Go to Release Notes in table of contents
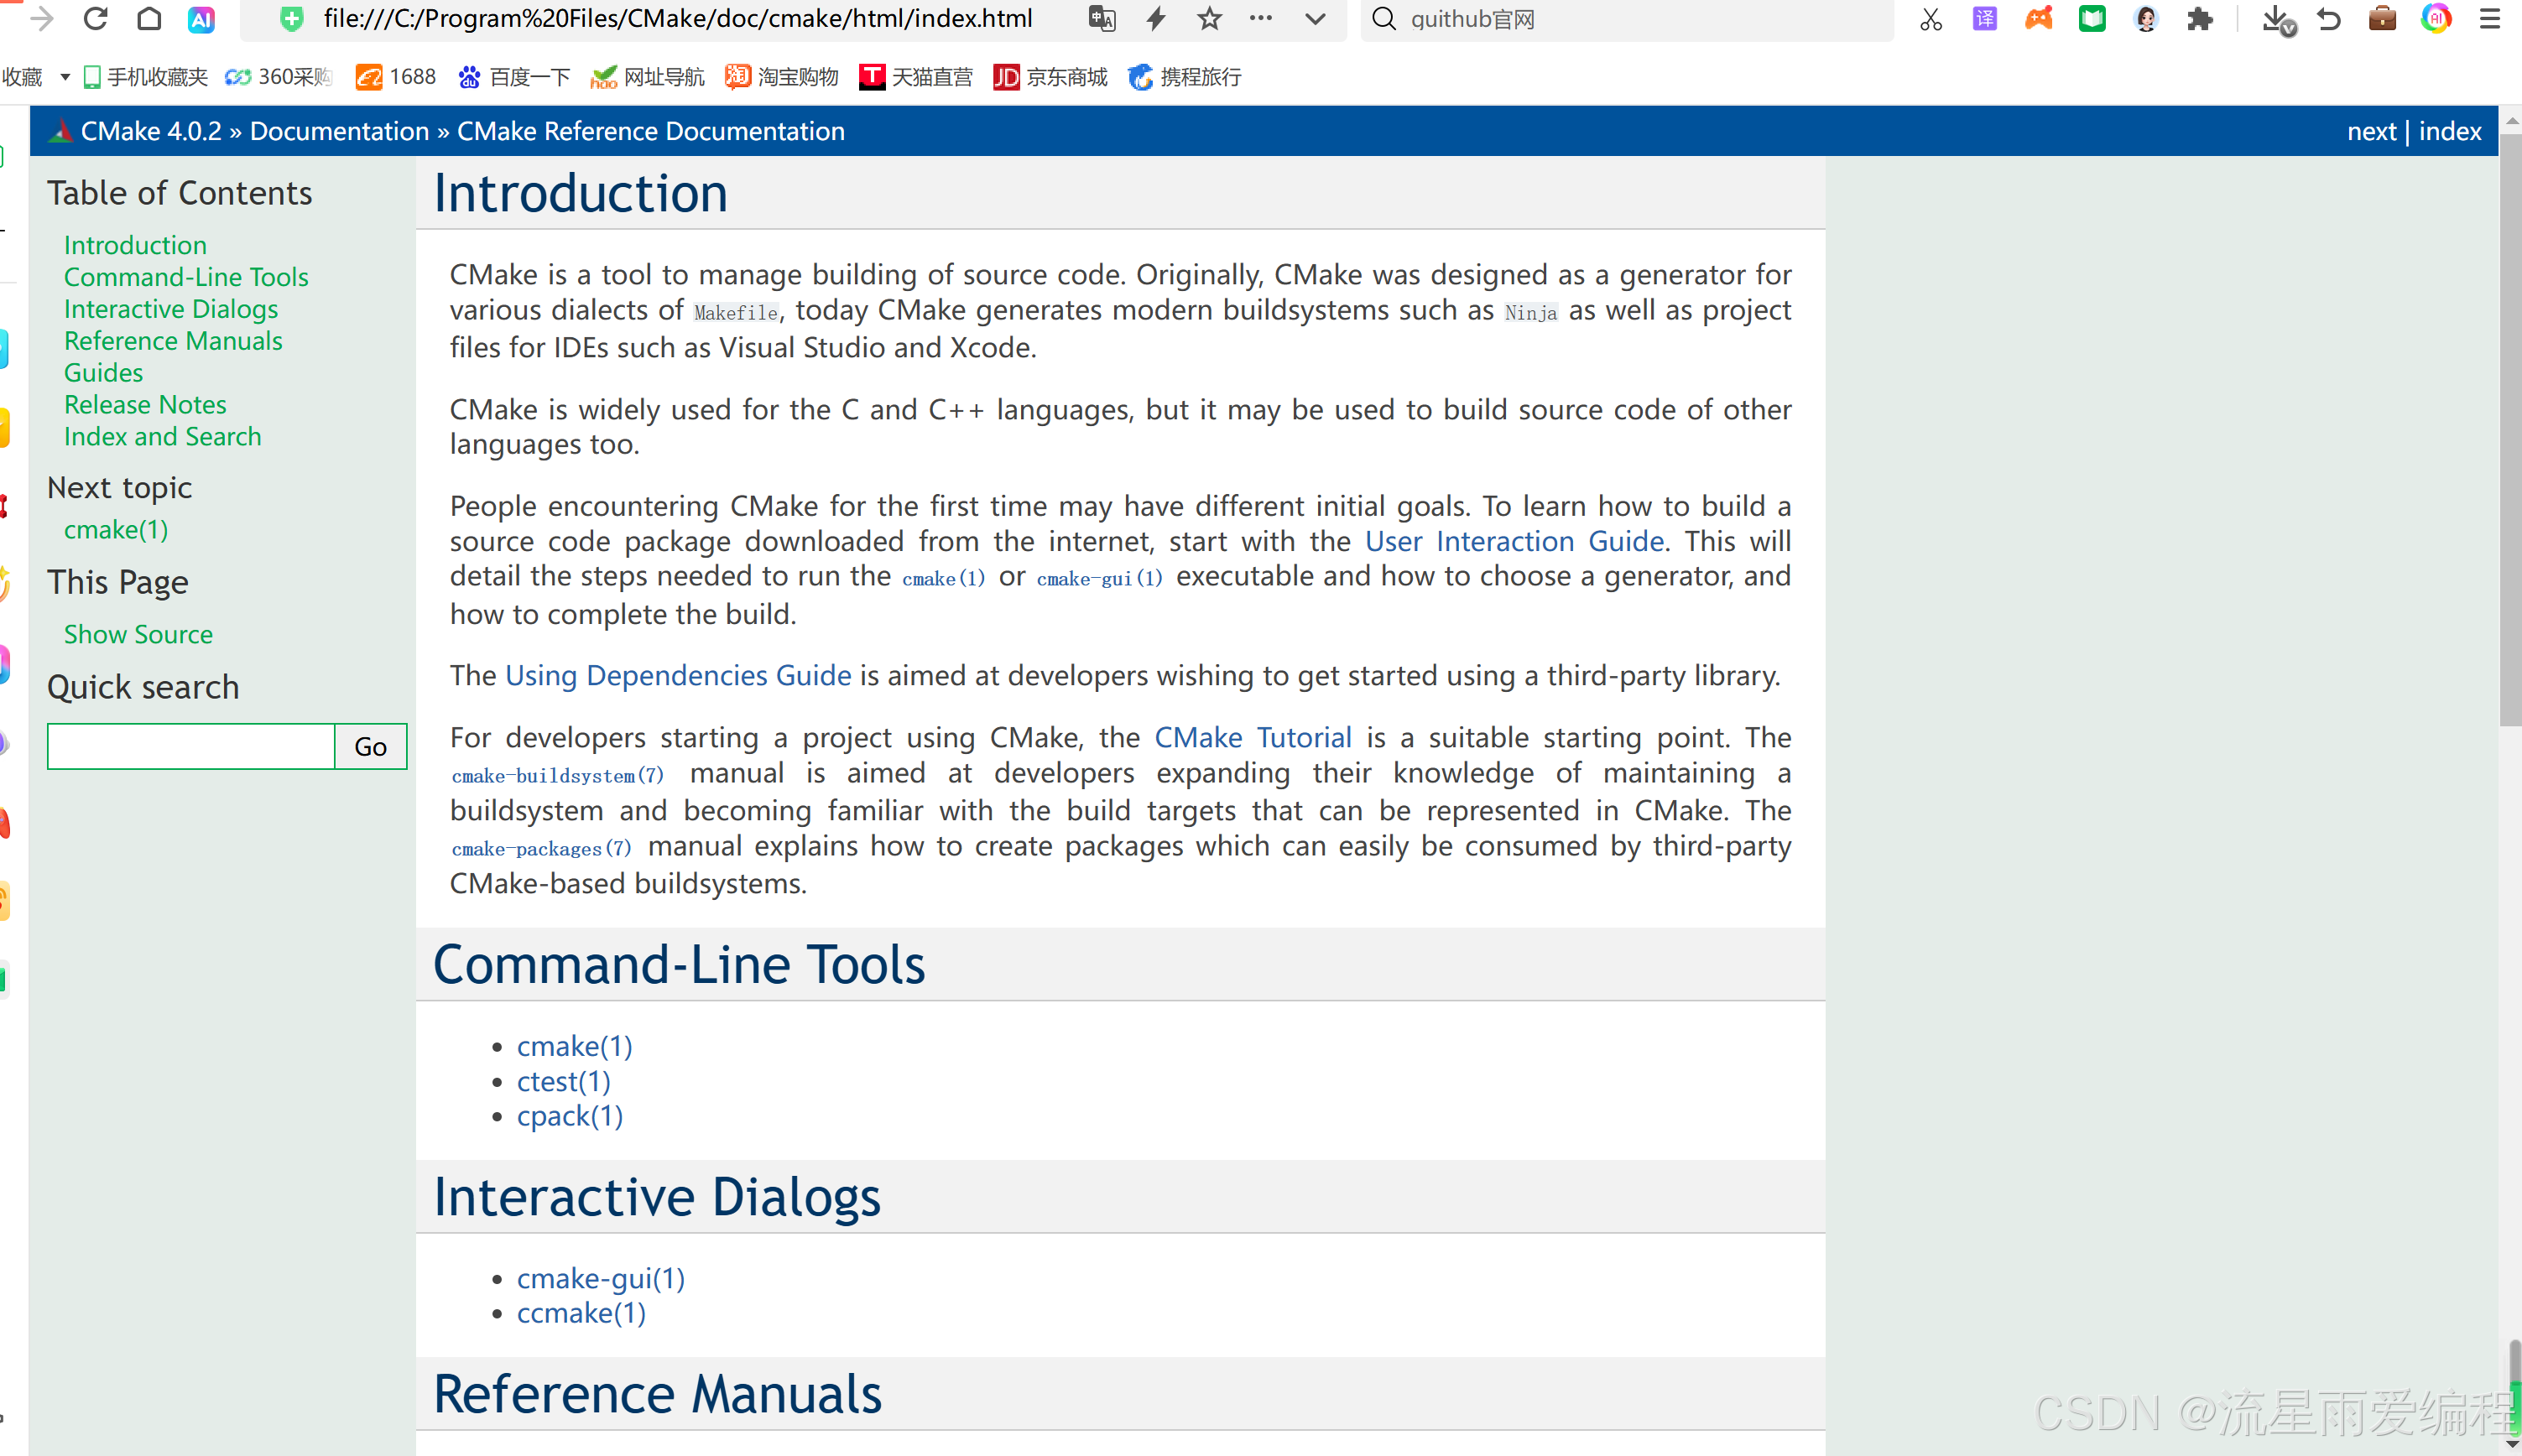The height and width of the screenshot is (1456, 2522). coord(145,404)
